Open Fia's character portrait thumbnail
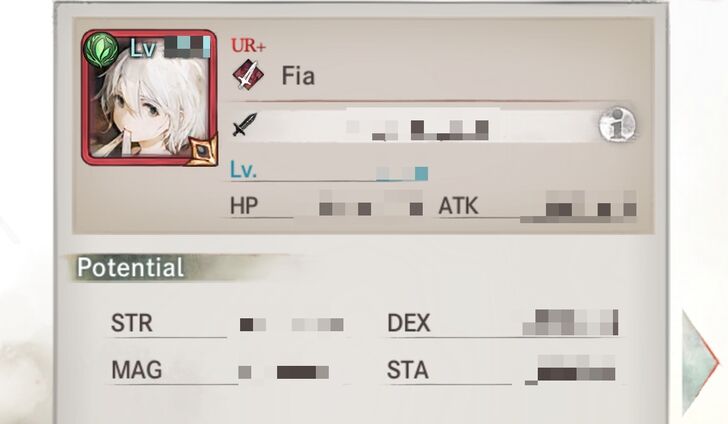 pos(149,98)
